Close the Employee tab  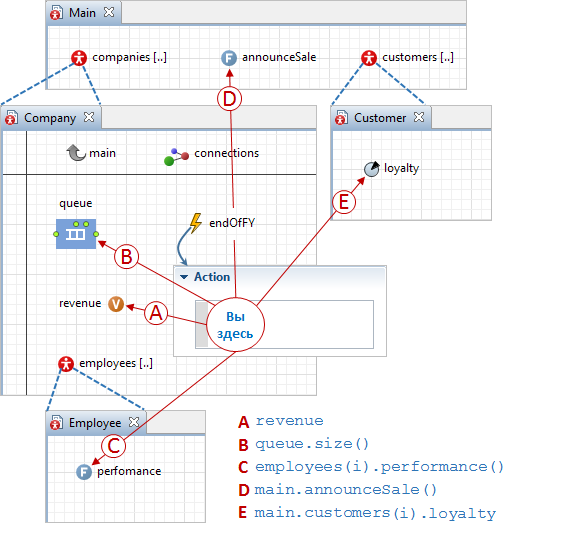click(134, 422)
